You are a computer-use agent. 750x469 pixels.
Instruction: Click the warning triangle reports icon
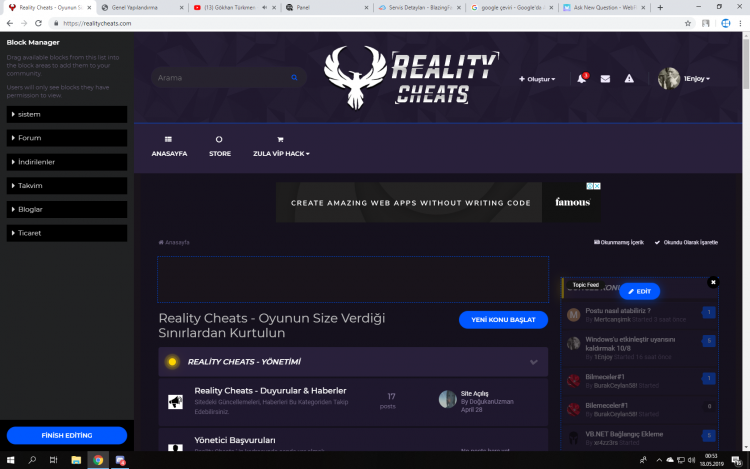coord(629,79)
